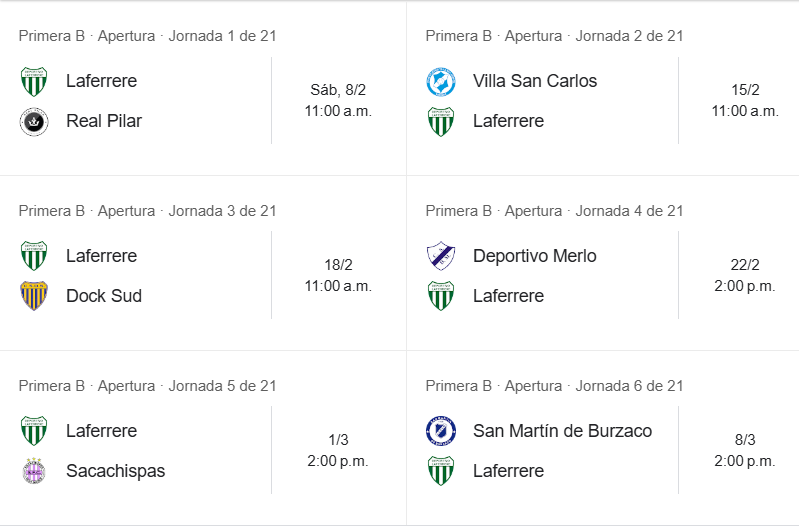
Task: Click the Deportivo Merlo crest
Action: 441,256
